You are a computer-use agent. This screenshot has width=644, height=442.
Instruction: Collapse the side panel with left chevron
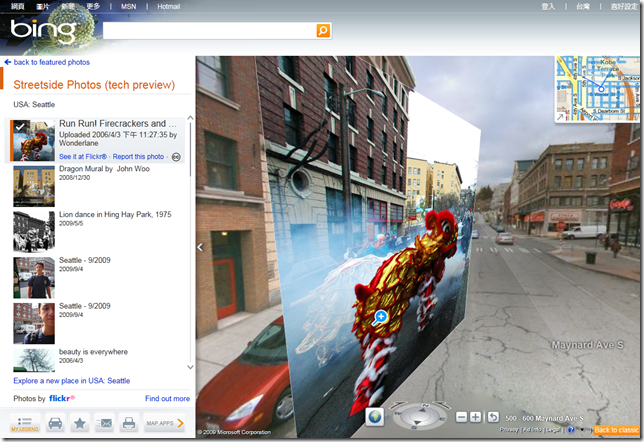coord(200,247)
